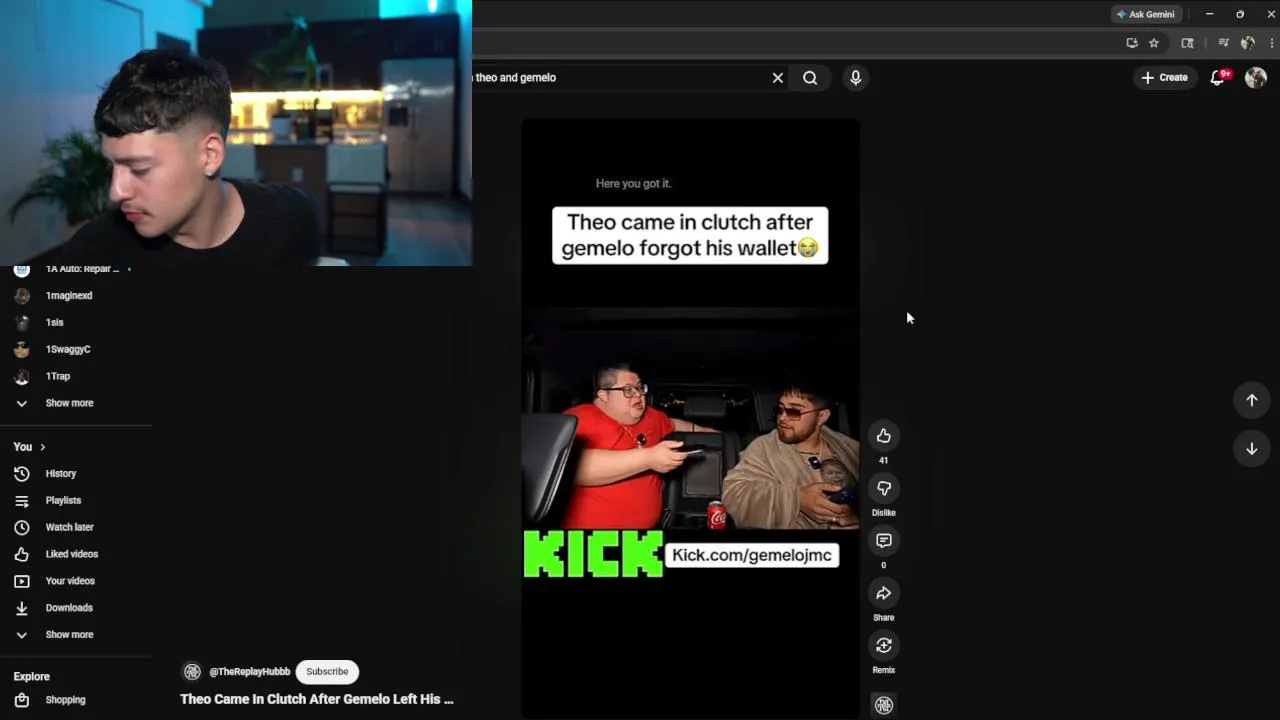Viewport: 1280px width, 720px height.
Task: Click the Create button
Action: tap(1164, 77)
